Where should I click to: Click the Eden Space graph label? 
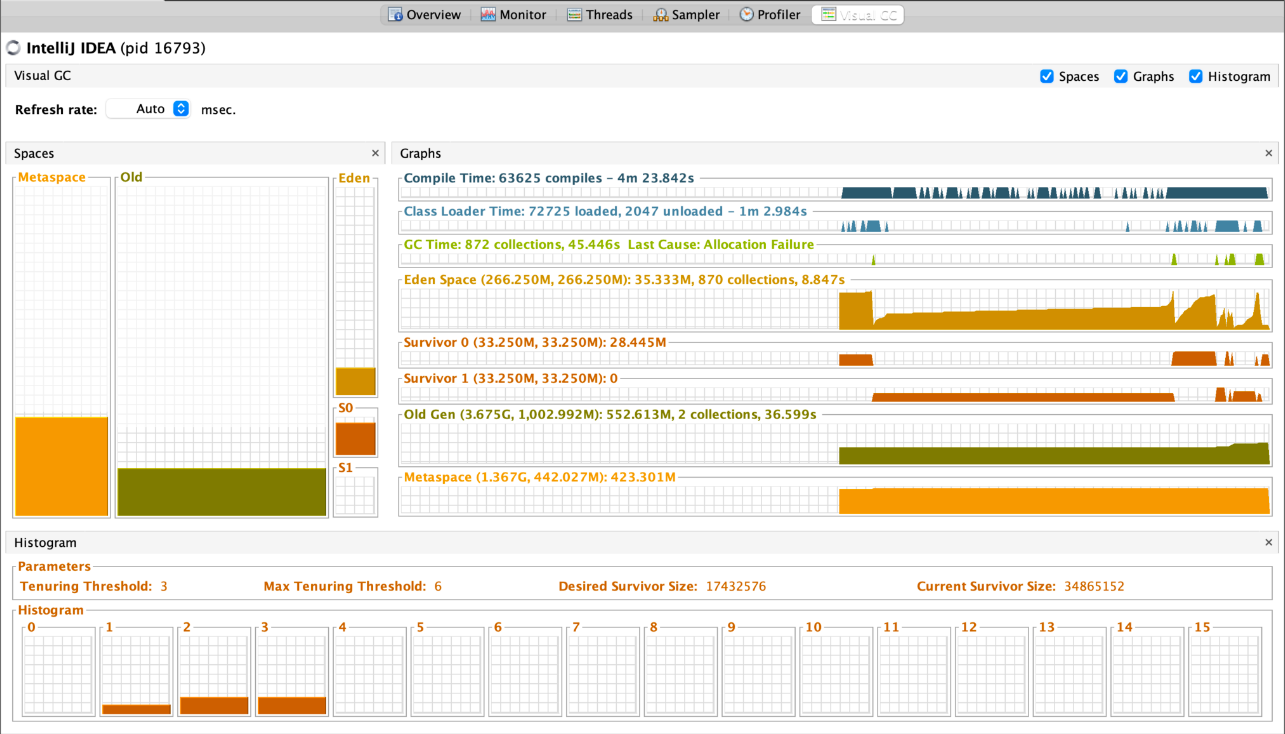click(624, 280)
